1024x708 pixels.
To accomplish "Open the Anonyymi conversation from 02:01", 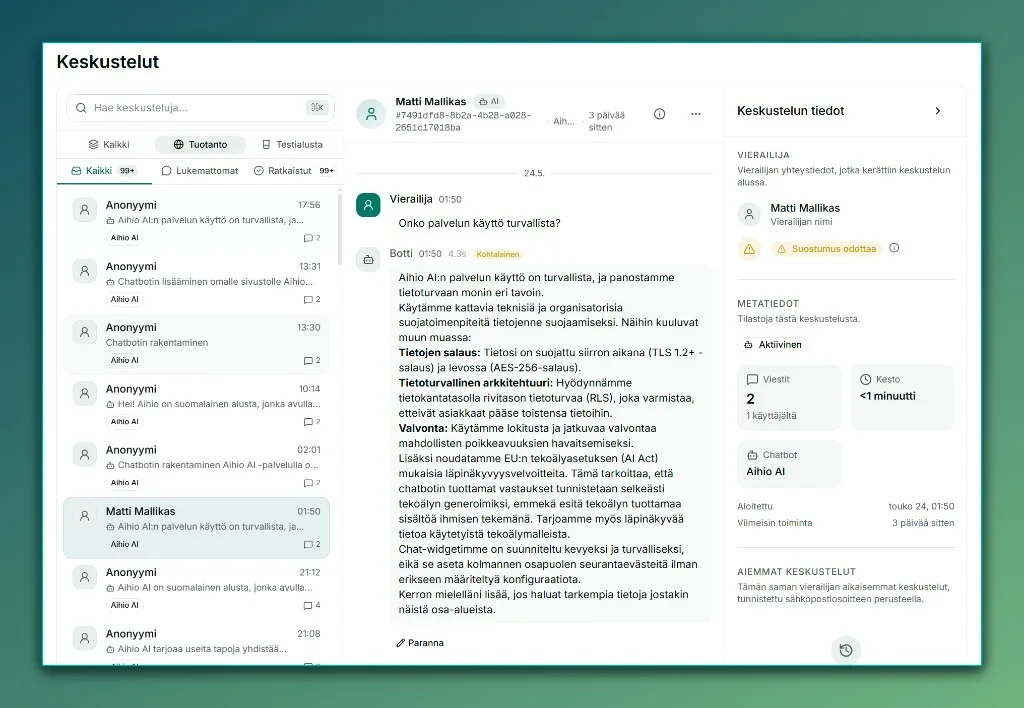I will (197, 466).
